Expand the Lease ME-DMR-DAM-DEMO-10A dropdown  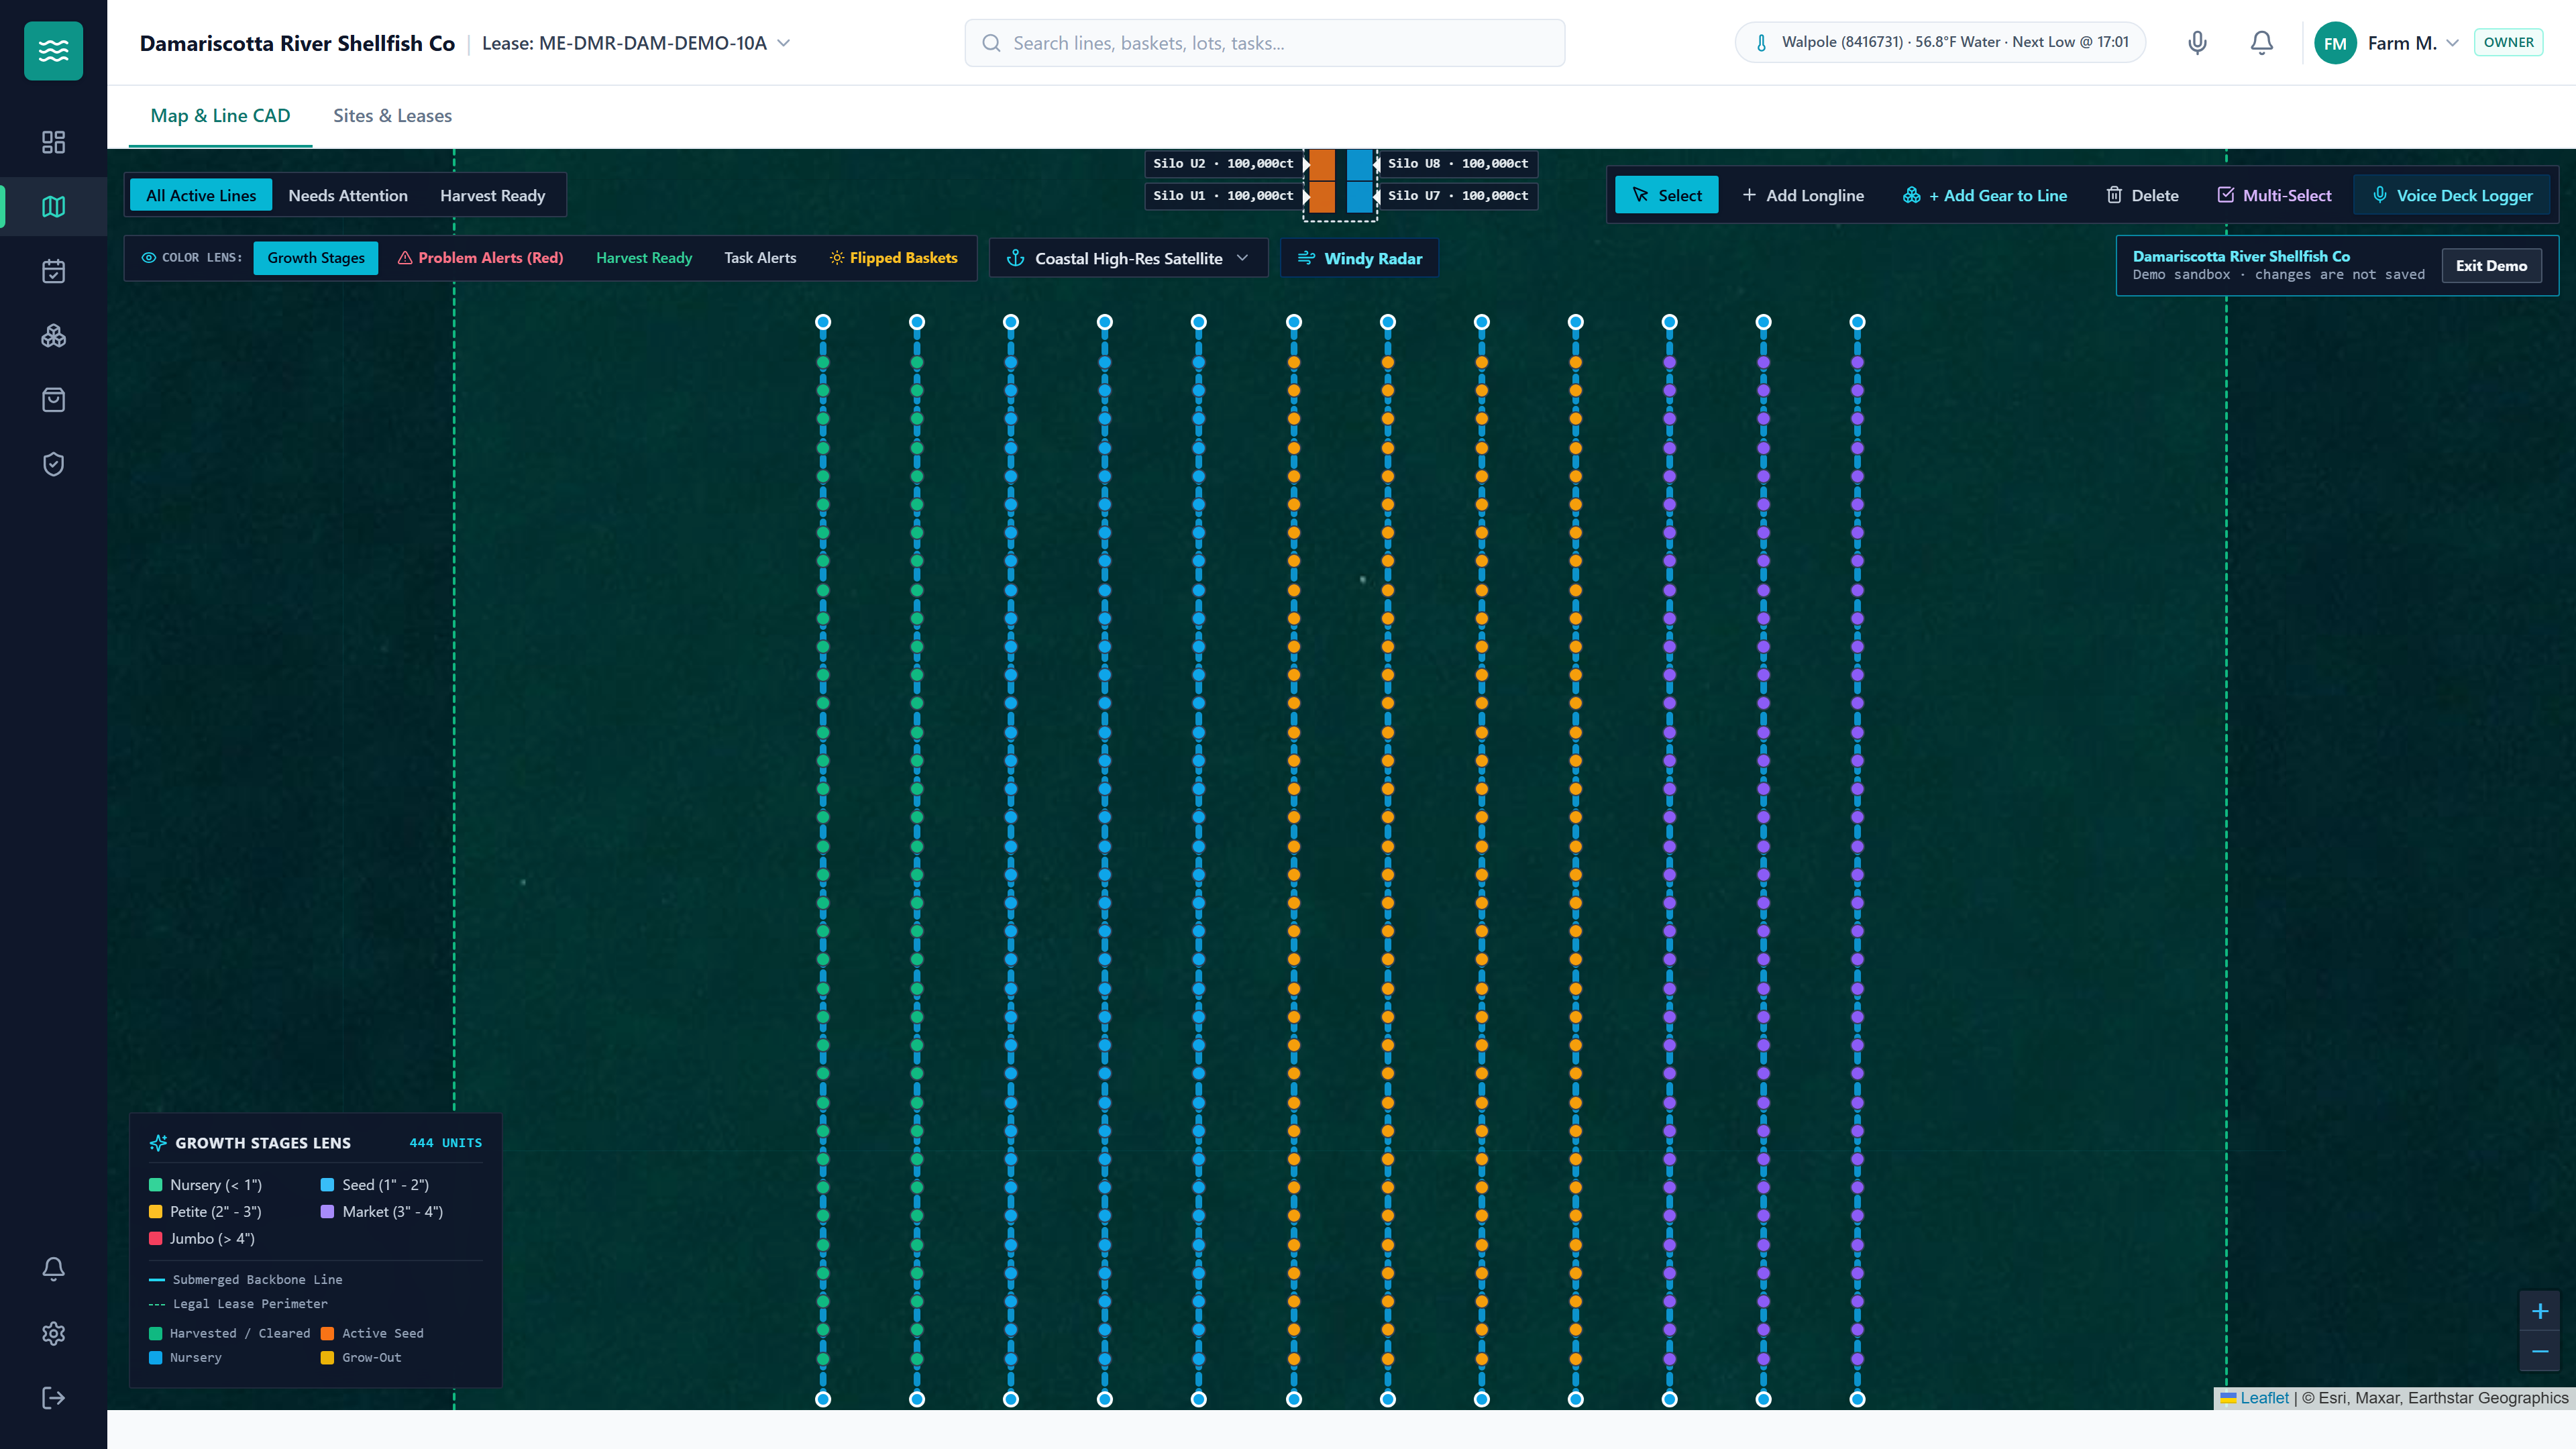tap(636, 43)
